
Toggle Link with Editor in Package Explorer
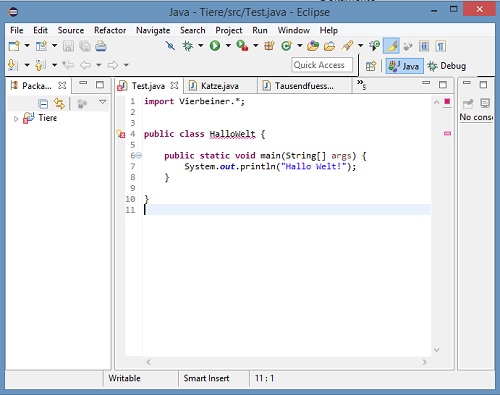pos(59,104)
